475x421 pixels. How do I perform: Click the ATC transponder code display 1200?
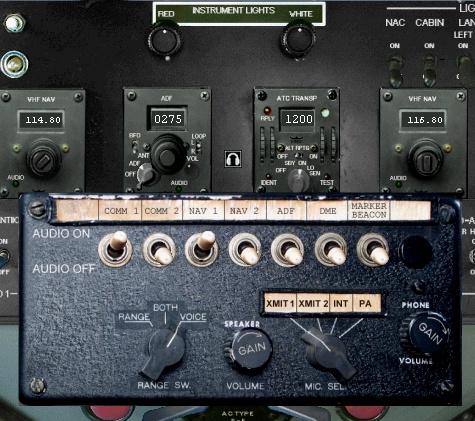(x=298, y=119)
